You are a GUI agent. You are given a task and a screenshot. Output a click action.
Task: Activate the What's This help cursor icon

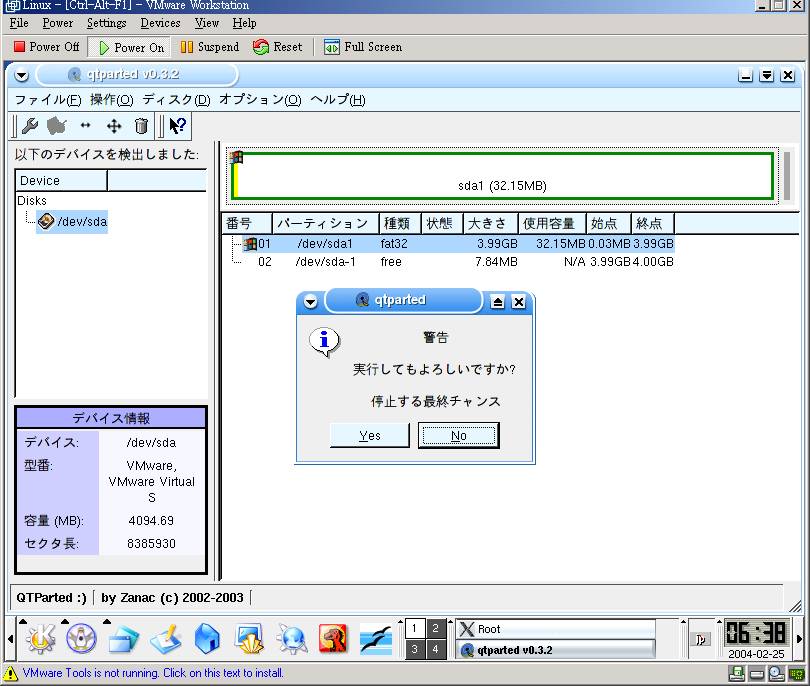pos(177,126)
